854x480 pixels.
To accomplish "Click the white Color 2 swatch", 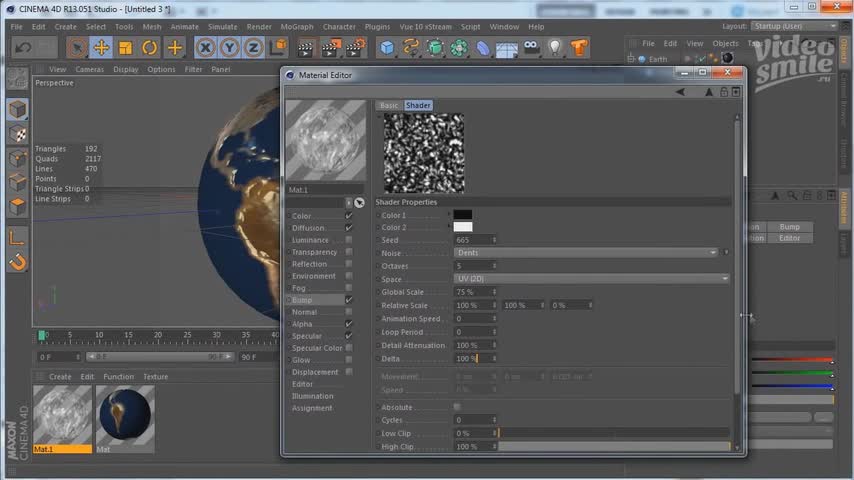I will click(x=463, y=227).
